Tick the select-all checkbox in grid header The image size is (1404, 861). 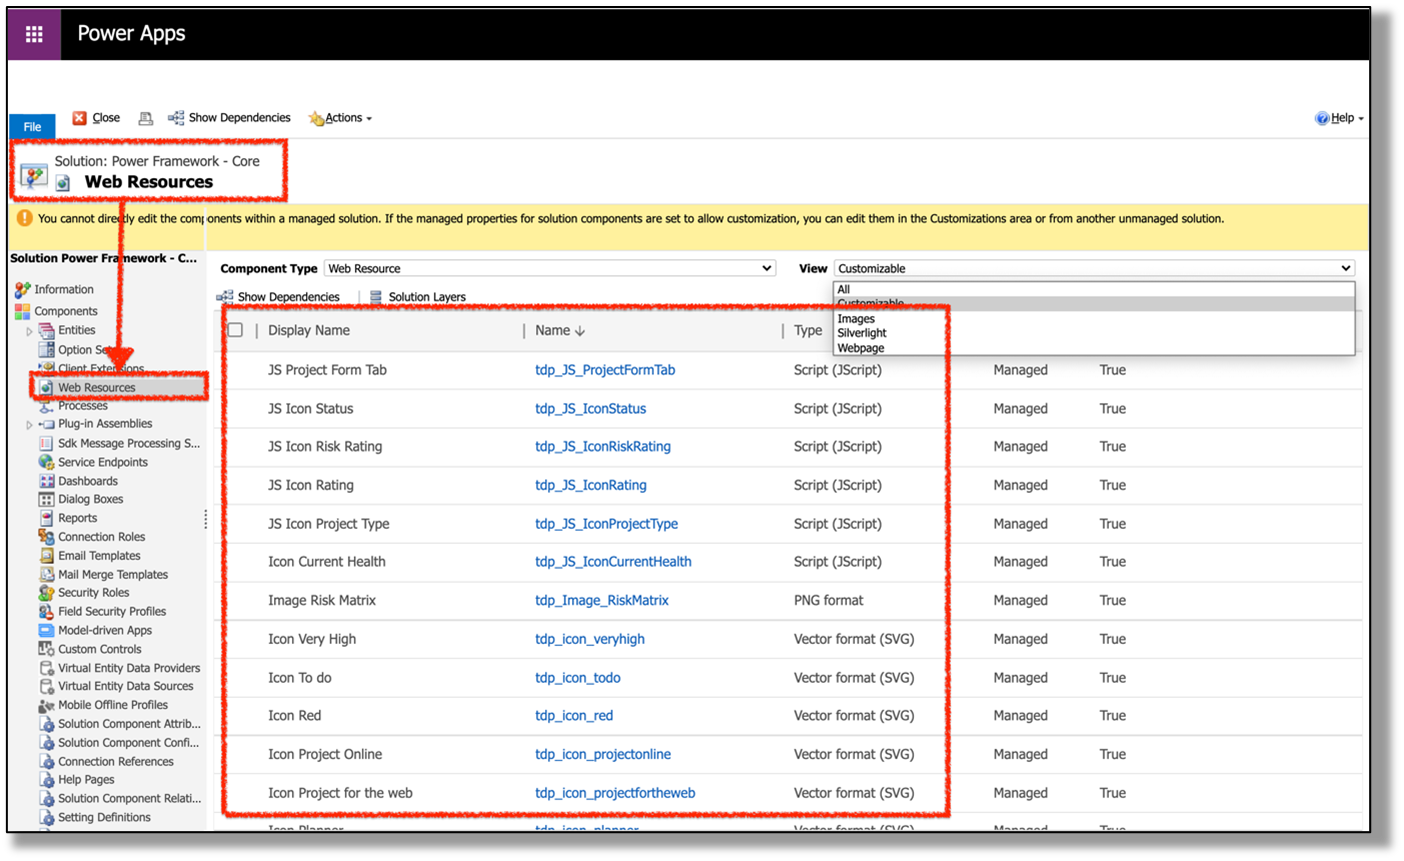coord(236,330)
